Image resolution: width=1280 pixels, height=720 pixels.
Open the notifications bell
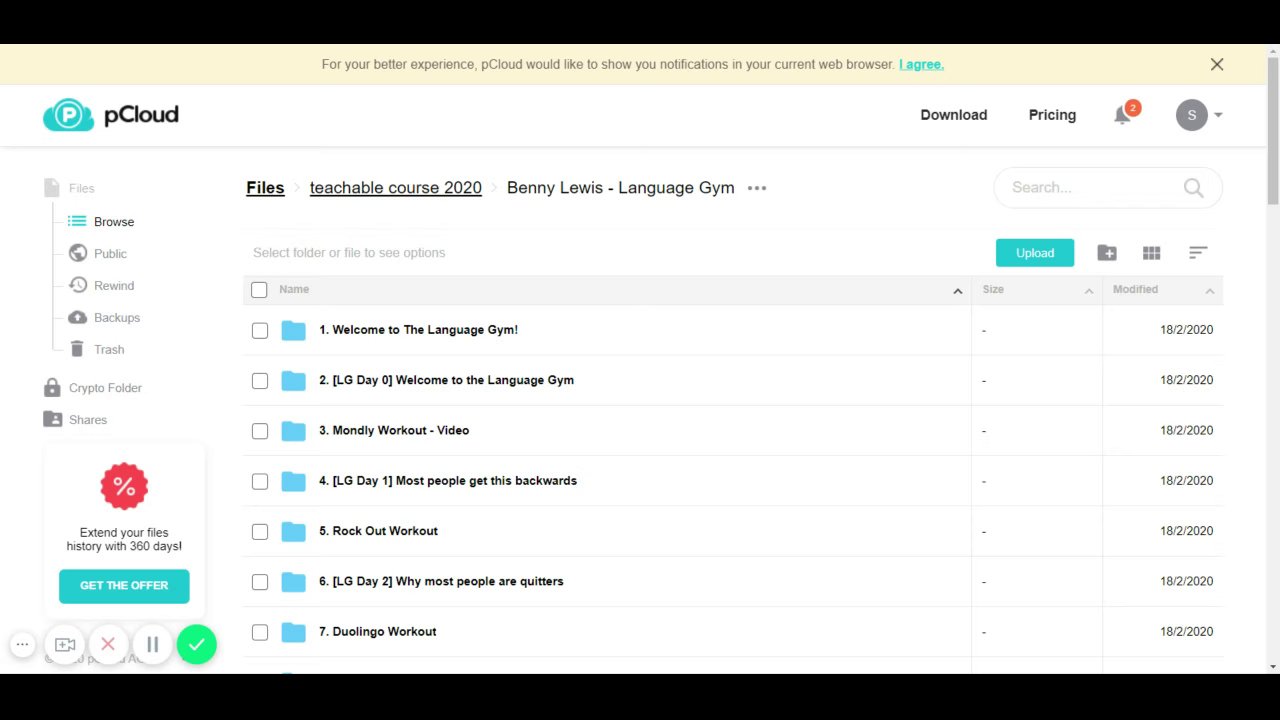pyautogui.click(x=1123, y=115)
